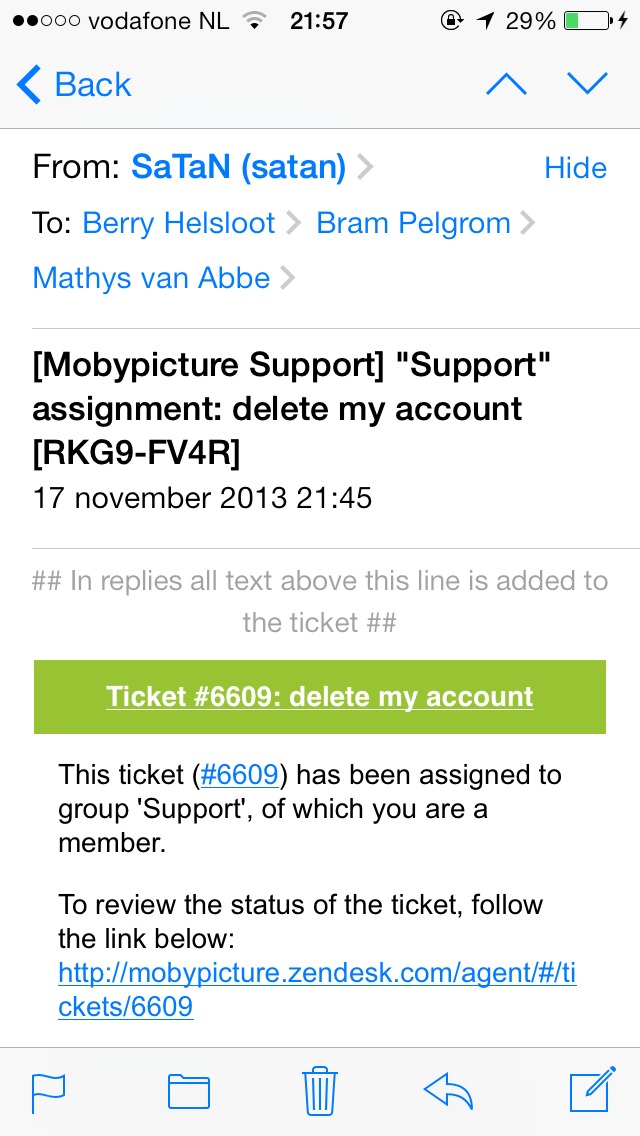This screenshot has width=640, height=1136.
Task: Open recipient Mathys van Abbe
Action: pyautogui.click(x=151, y=278)
